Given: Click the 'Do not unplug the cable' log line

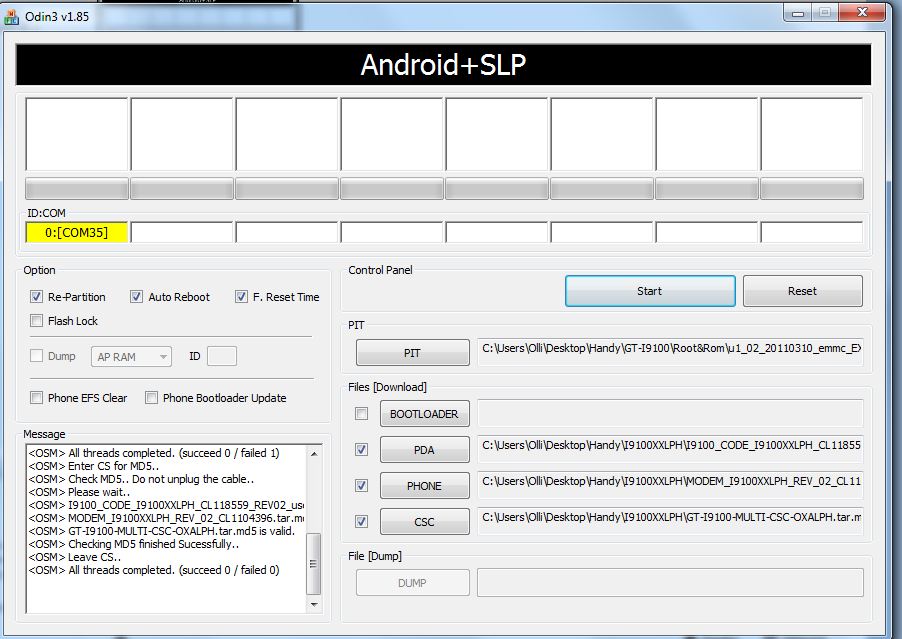Looking at the screenshot, I should tap(142, 479).
